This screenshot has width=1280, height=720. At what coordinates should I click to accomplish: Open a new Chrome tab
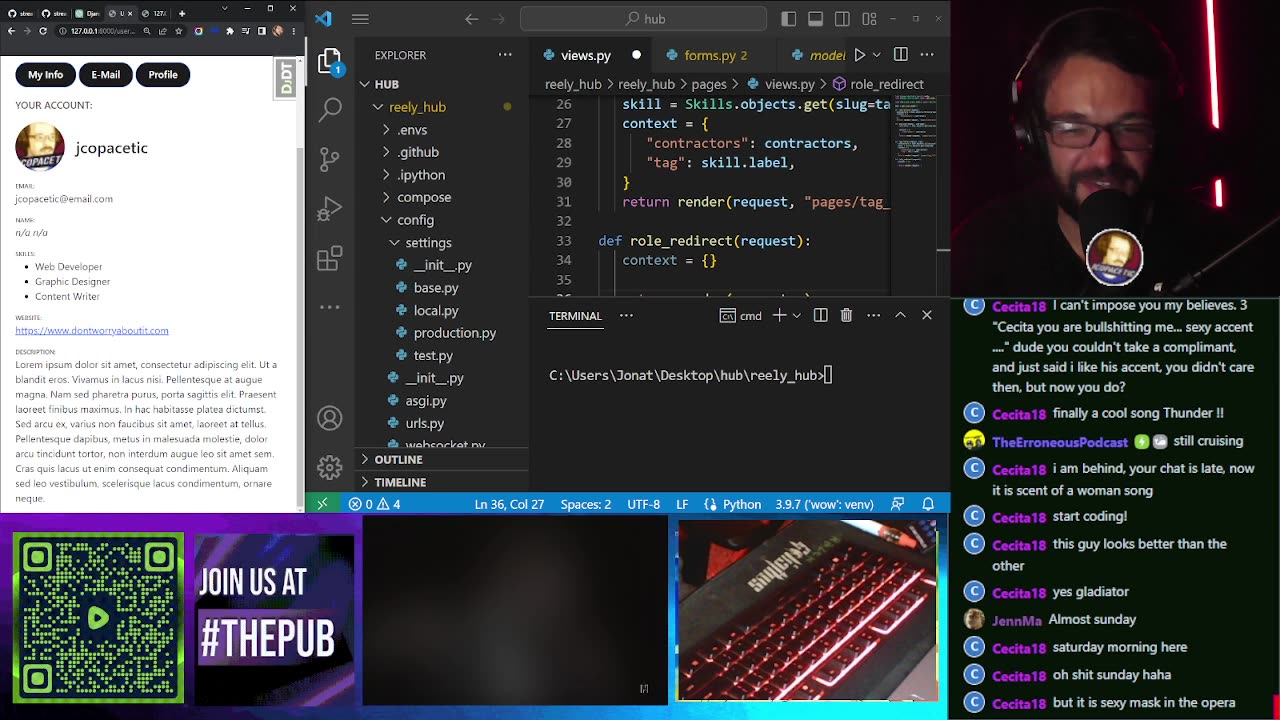pyautogui.click(x=182, y=13)
